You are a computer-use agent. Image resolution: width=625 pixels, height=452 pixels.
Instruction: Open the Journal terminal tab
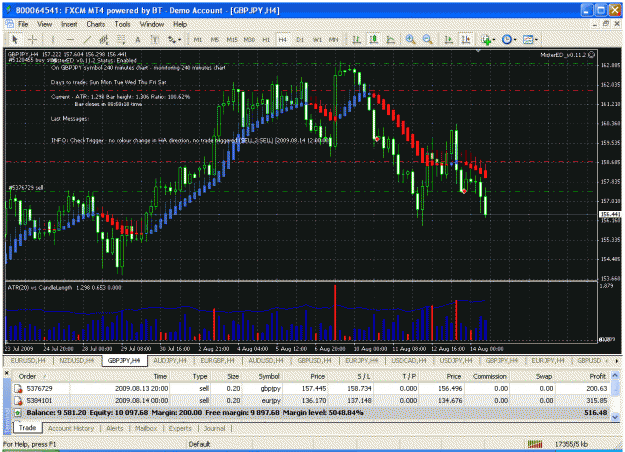(214, 428)
